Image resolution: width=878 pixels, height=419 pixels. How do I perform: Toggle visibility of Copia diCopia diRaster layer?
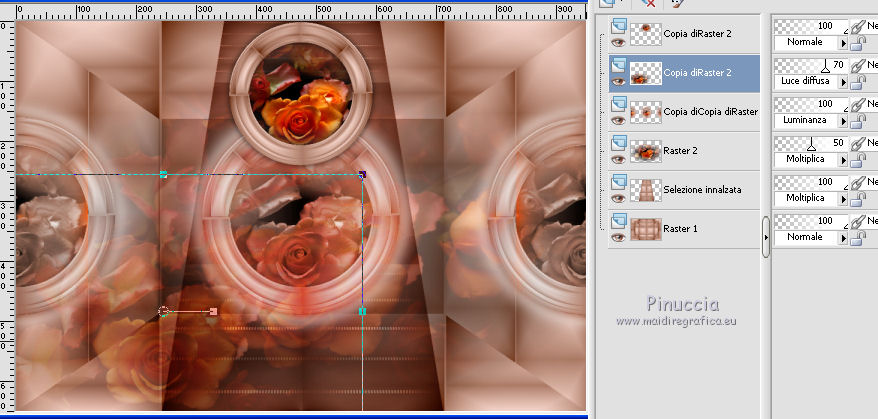(x=618, y=120)
